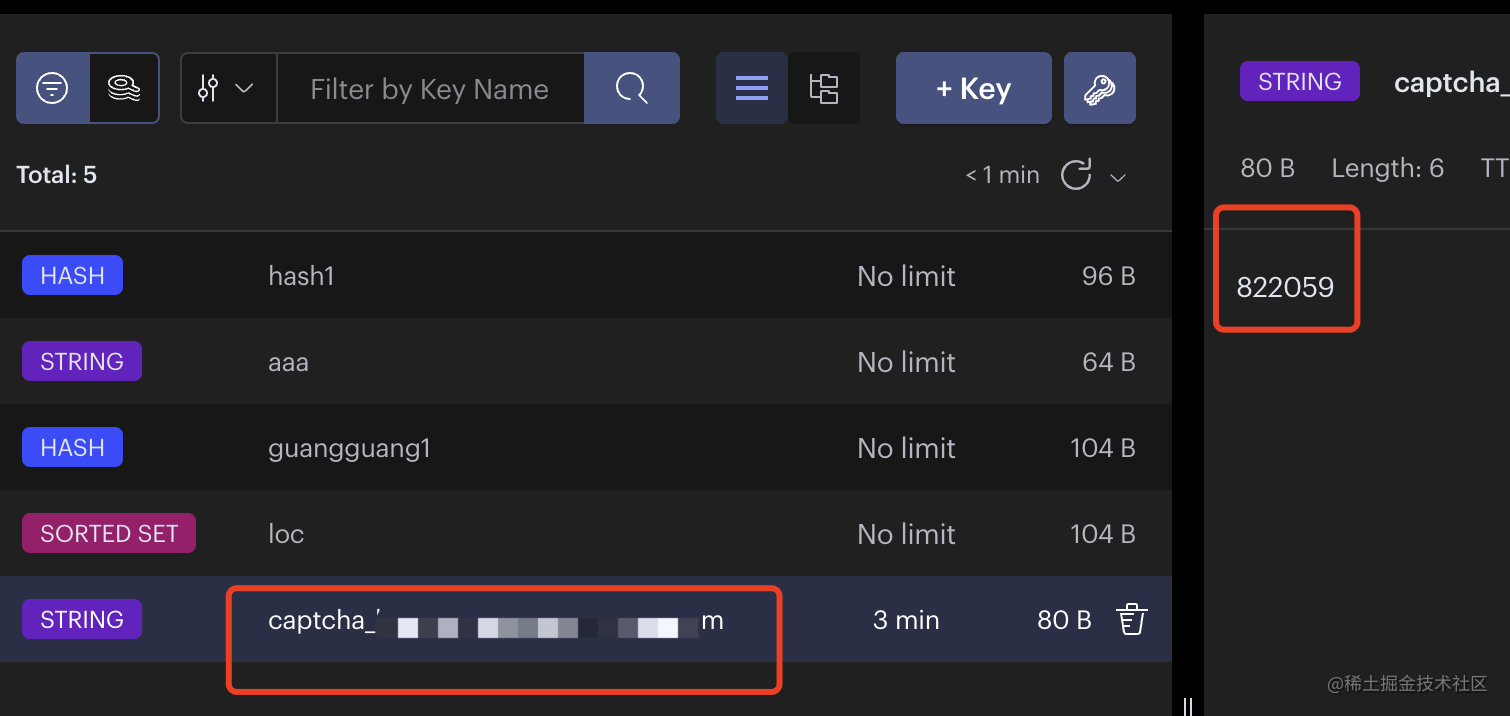This screenshot has height=716, width=1510.
Task: Delete the captcha key with trash icon
Action: point(1131,620)
